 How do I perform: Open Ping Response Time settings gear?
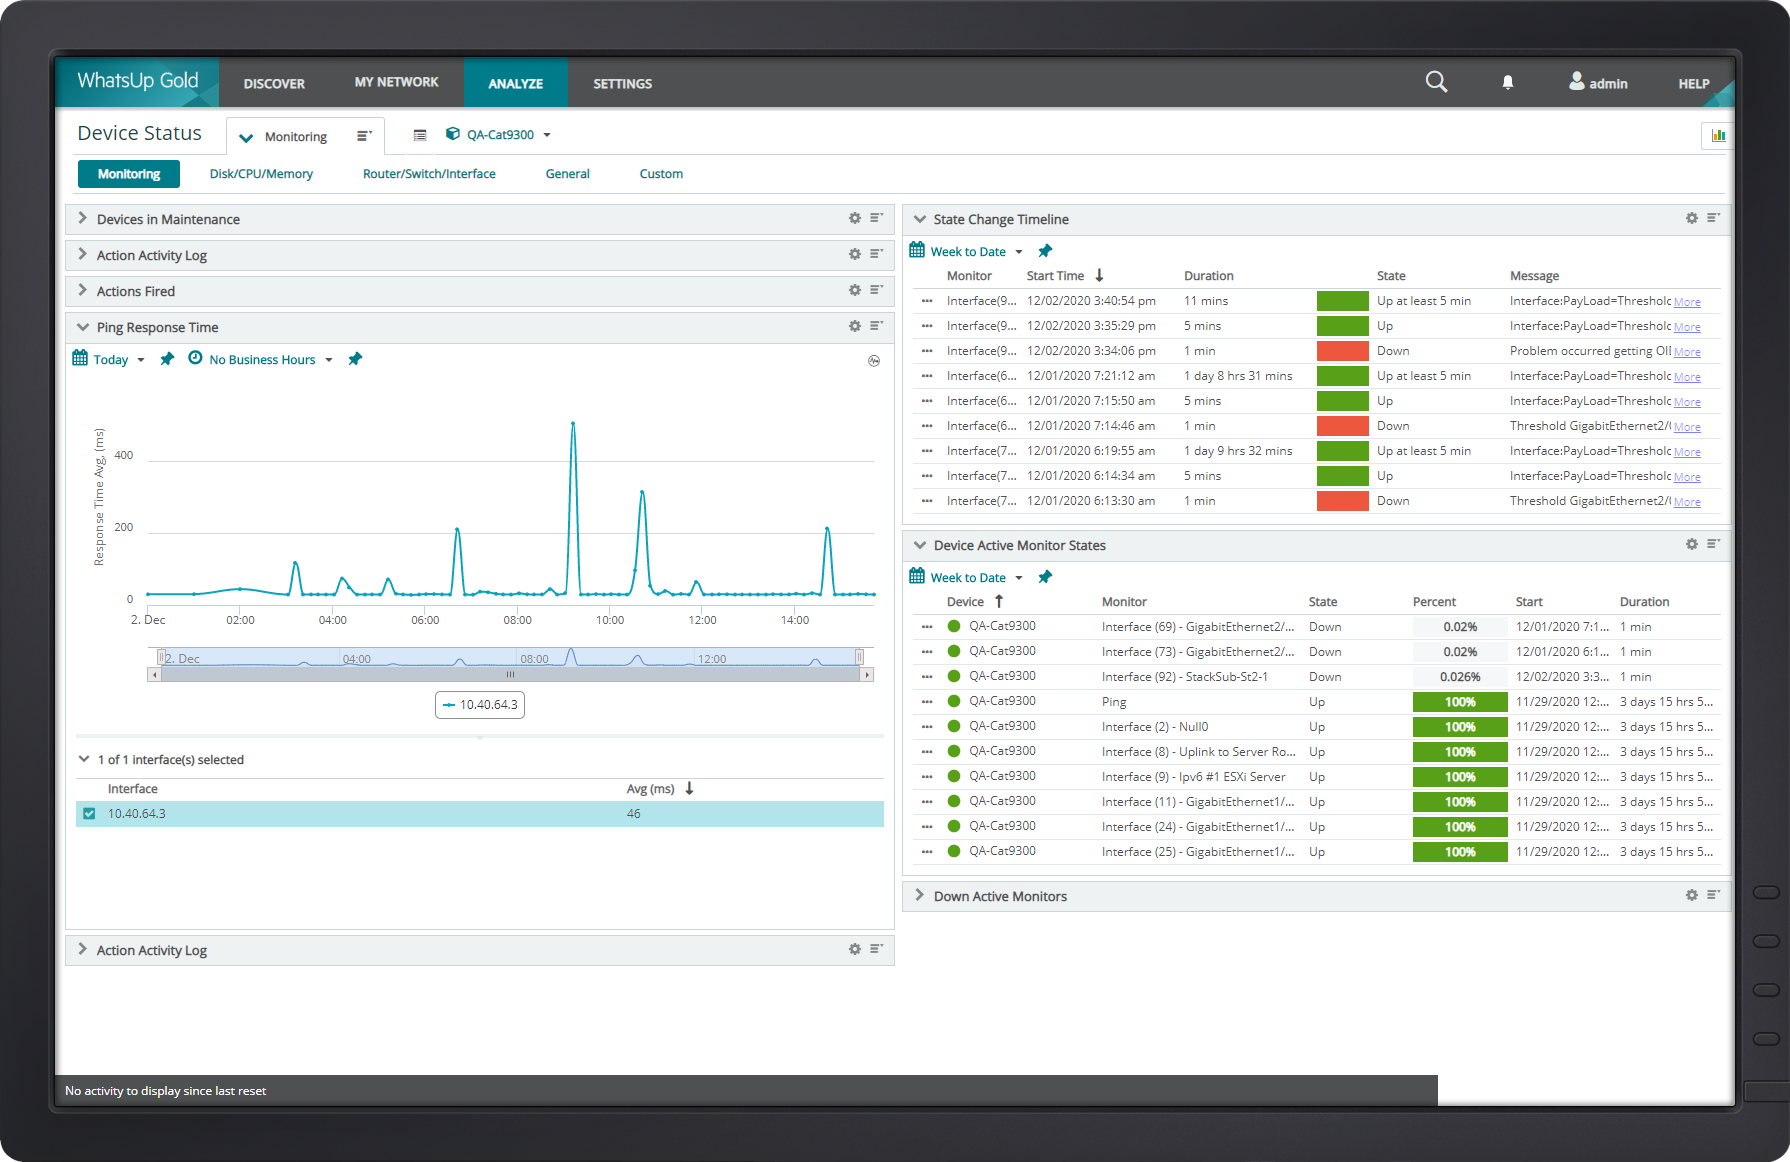click(x=855, y=326)
